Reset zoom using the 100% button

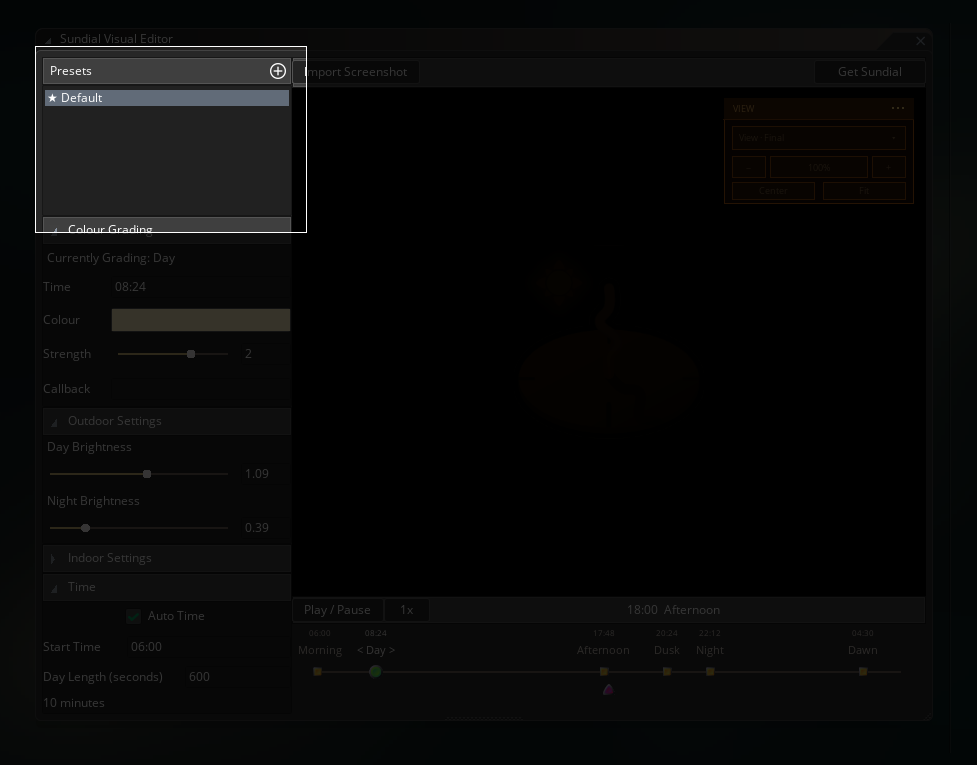819,167
